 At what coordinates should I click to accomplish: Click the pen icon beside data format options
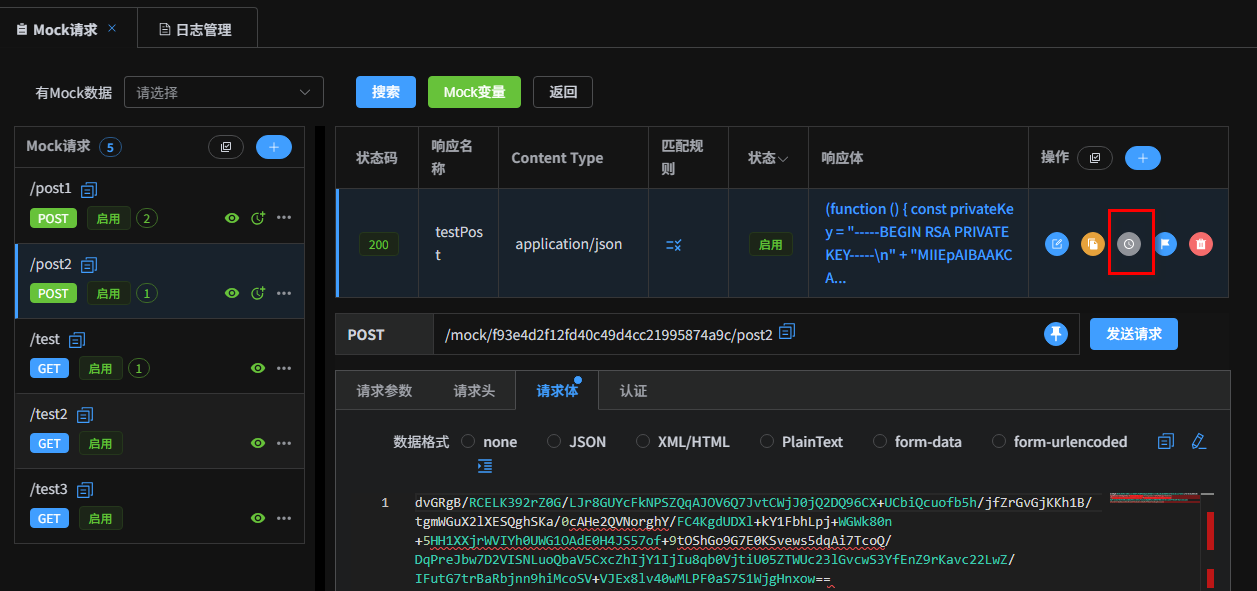pos(1199,441)
